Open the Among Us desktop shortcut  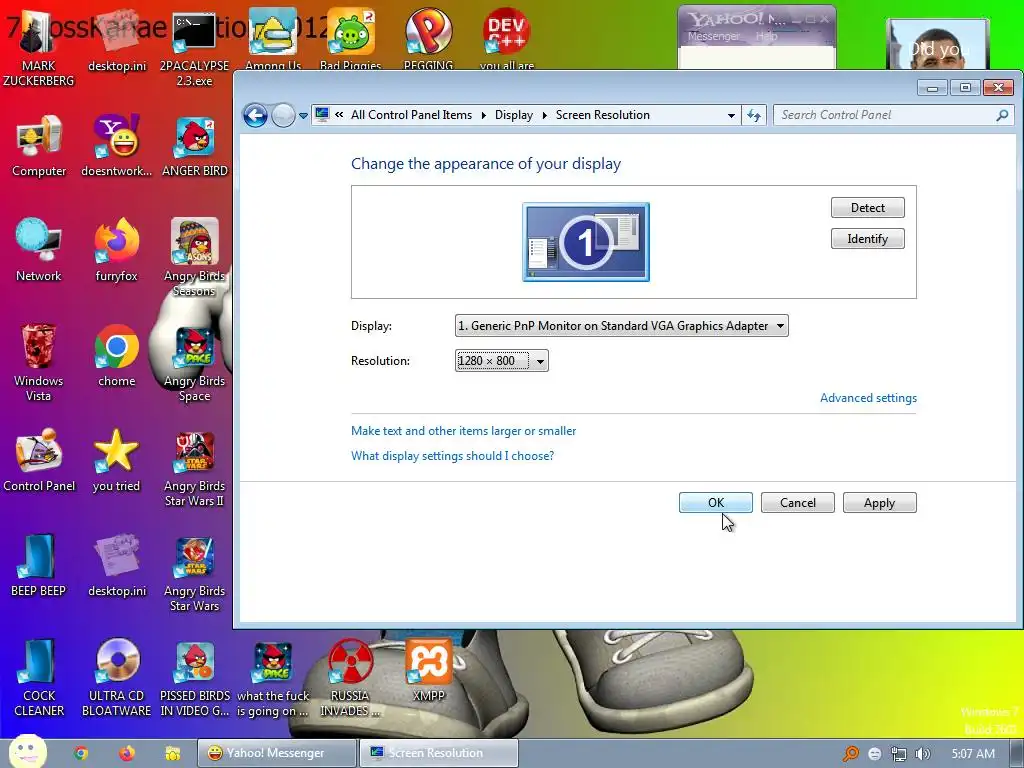272,38
